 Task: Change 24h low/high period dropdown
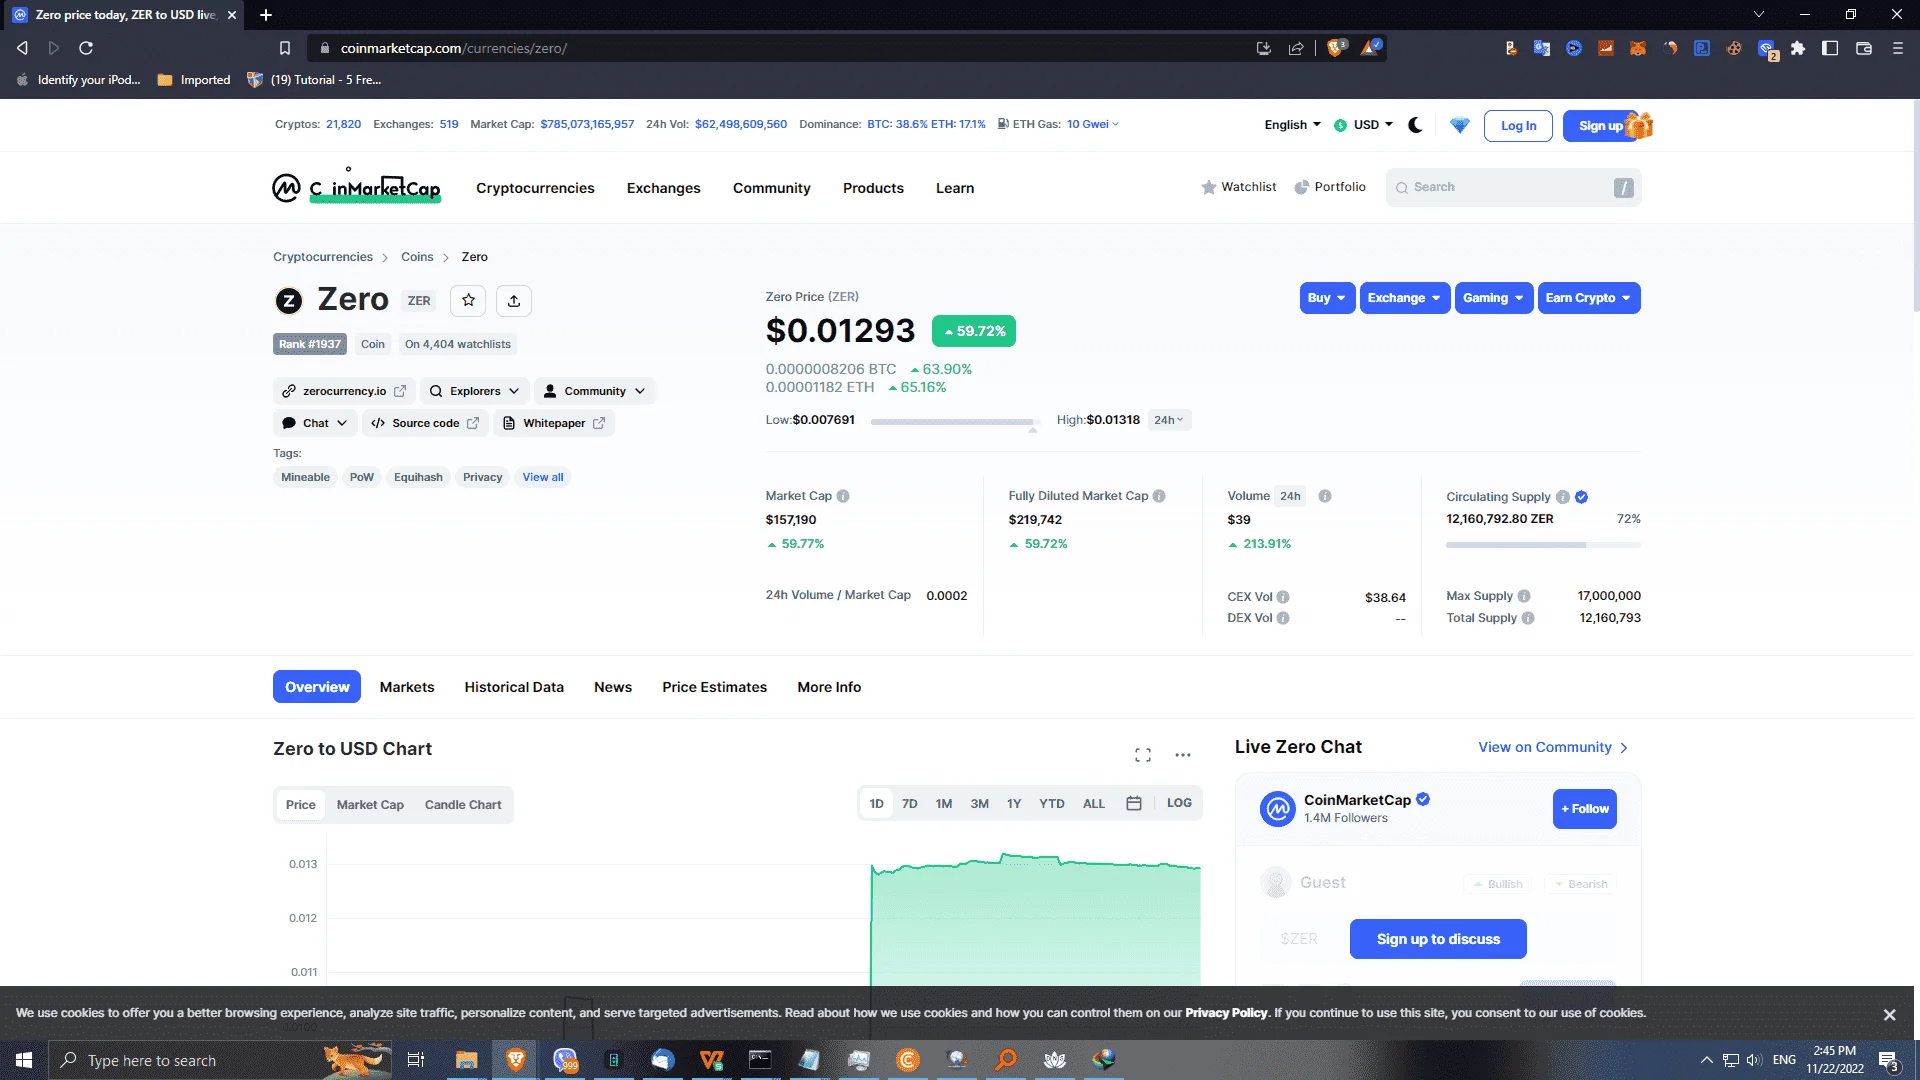tap(1169, 420)
